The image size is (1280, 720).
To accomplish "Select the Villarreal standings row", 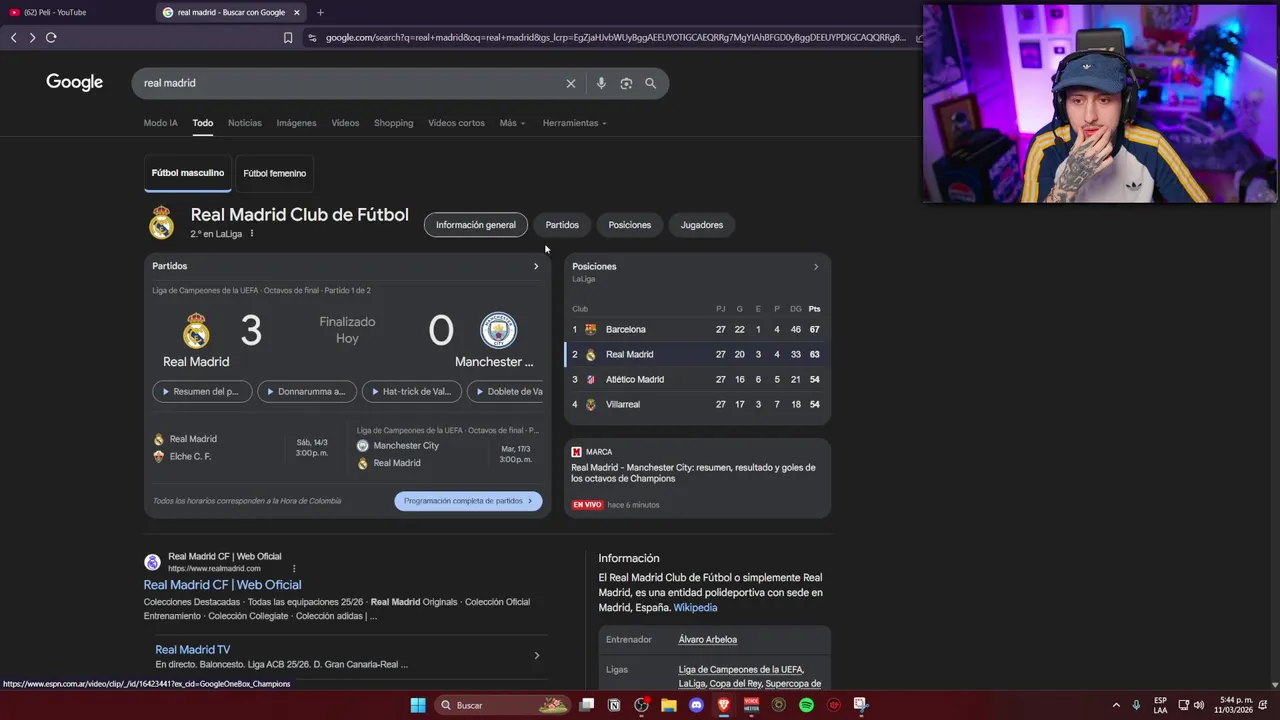I will [x=697, y=404].
